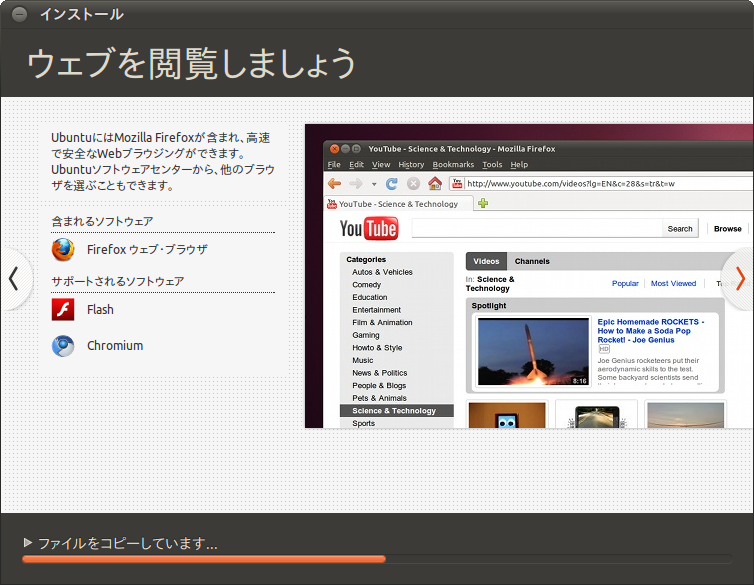Select Music category
The width and height of the screenshot is (754, 585).
tap(363, 360)
